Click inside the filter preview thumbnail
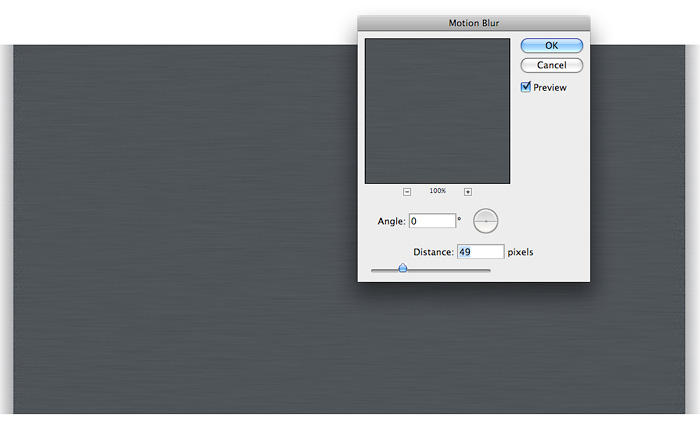This screenshot has width=700, height=435. coord(437,110)
